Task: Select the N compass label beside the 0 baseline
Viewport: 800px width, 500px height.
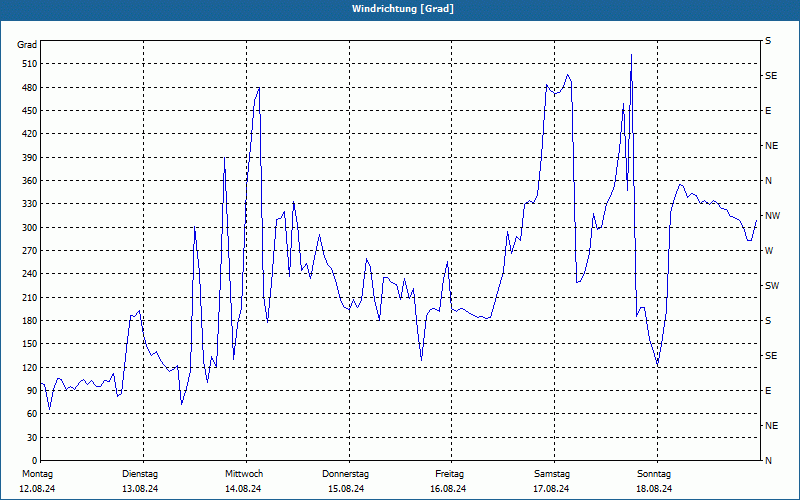Action: point(769,461)
